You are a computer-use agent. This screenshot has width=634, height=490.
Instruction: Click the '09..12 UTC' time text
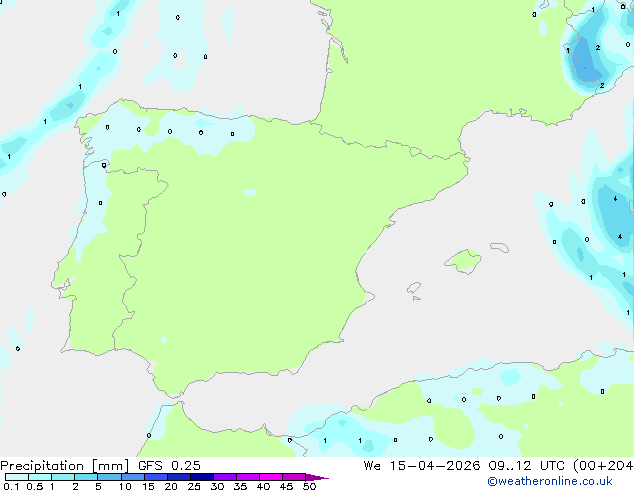click(x=526, y=466)
